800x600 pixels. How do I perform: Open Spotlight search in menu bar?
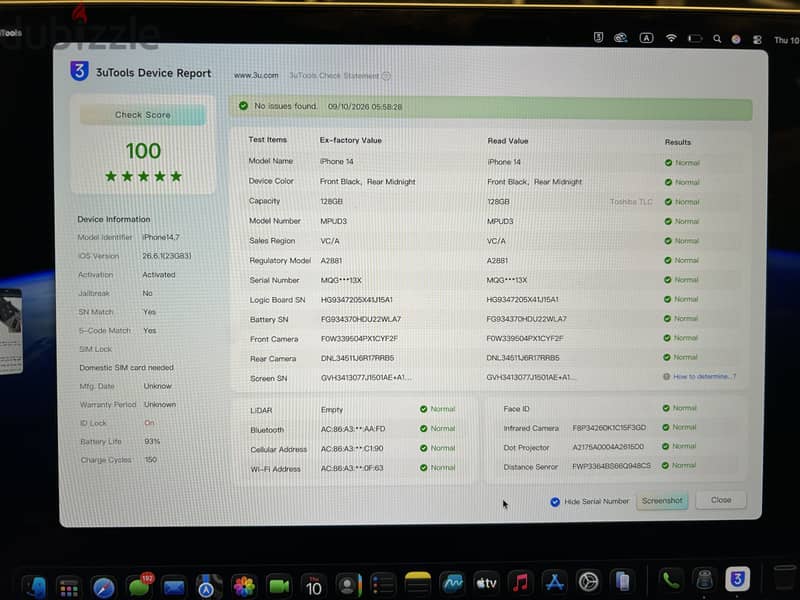[x=717, y=38]
